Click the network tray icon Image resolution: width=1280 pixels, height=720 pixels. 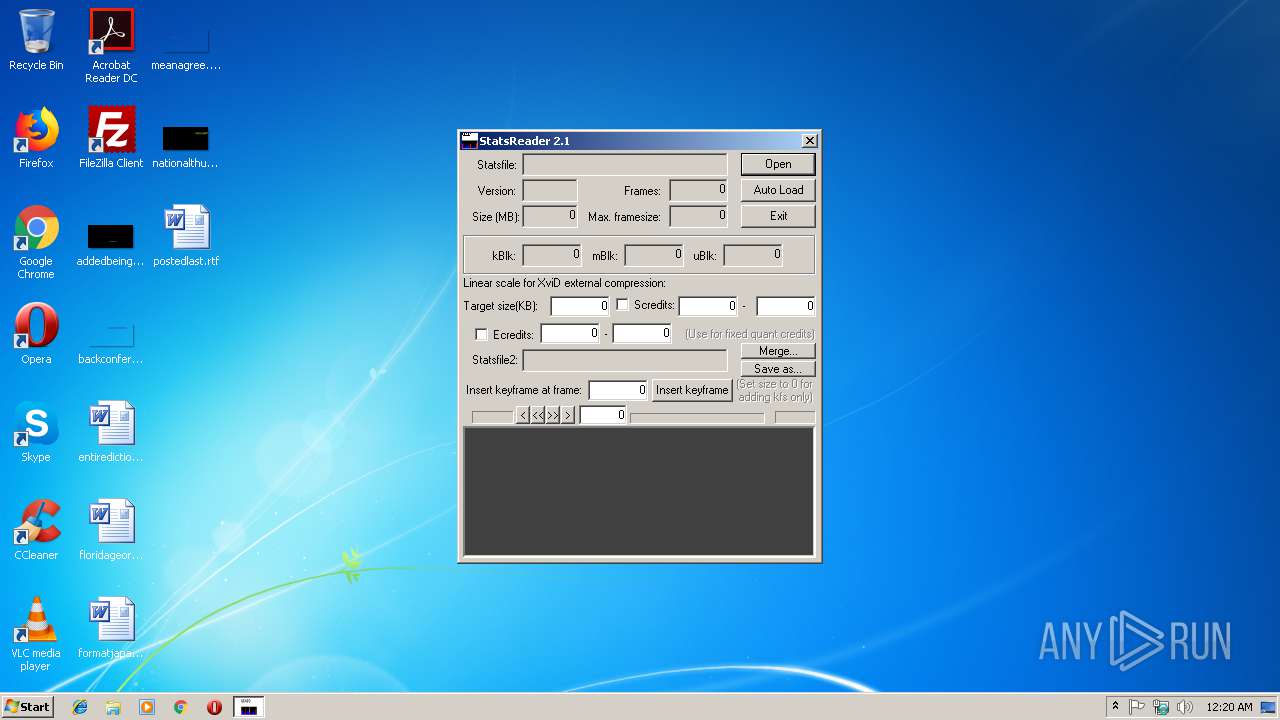point(1161,707)
